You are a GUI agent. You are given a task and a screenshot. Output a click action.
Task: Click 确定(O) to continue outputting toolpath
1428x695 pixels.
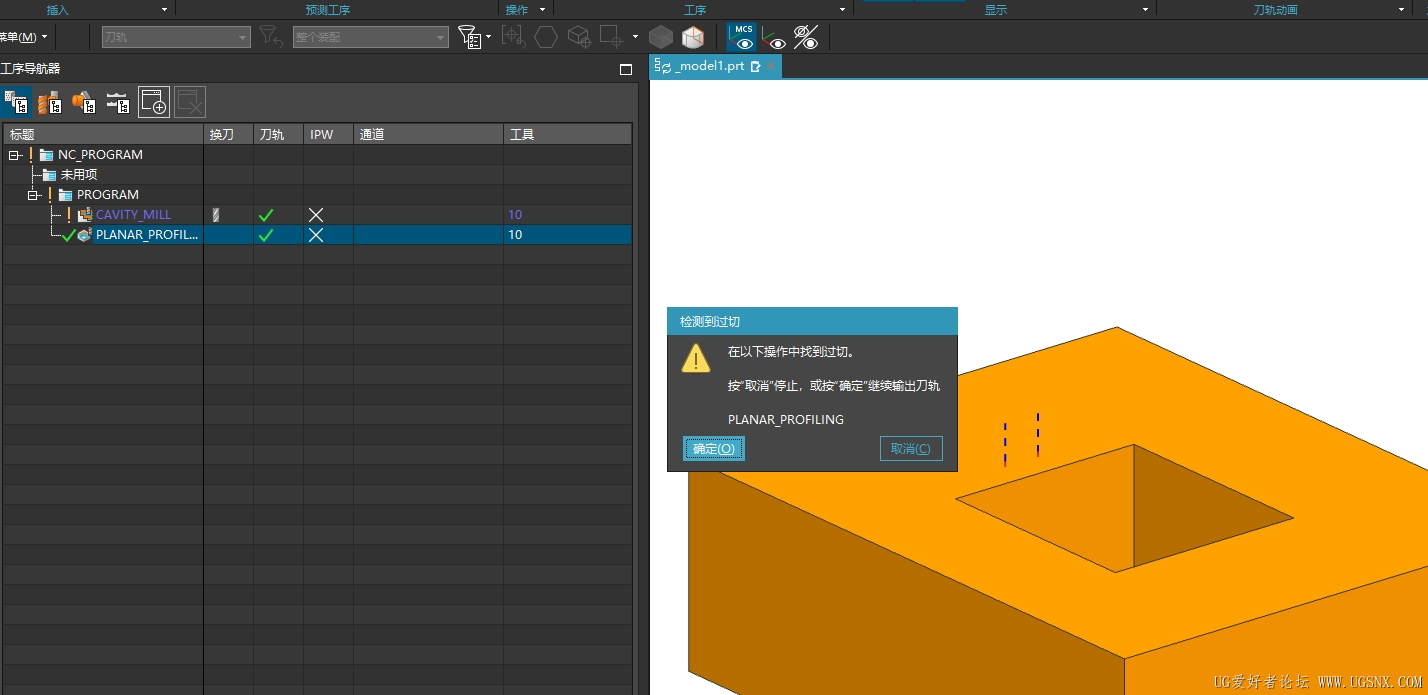click(x=714, y=449)
